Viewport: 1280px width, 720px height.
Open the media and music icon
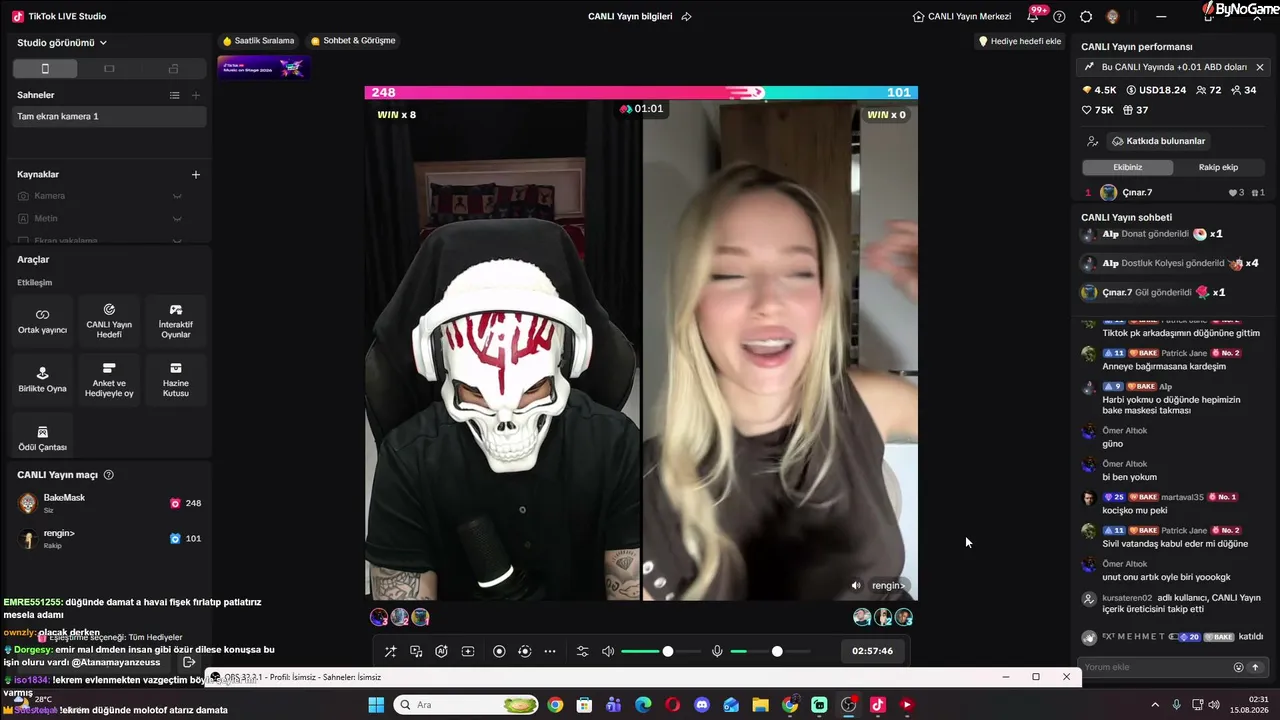pos(416,651)
